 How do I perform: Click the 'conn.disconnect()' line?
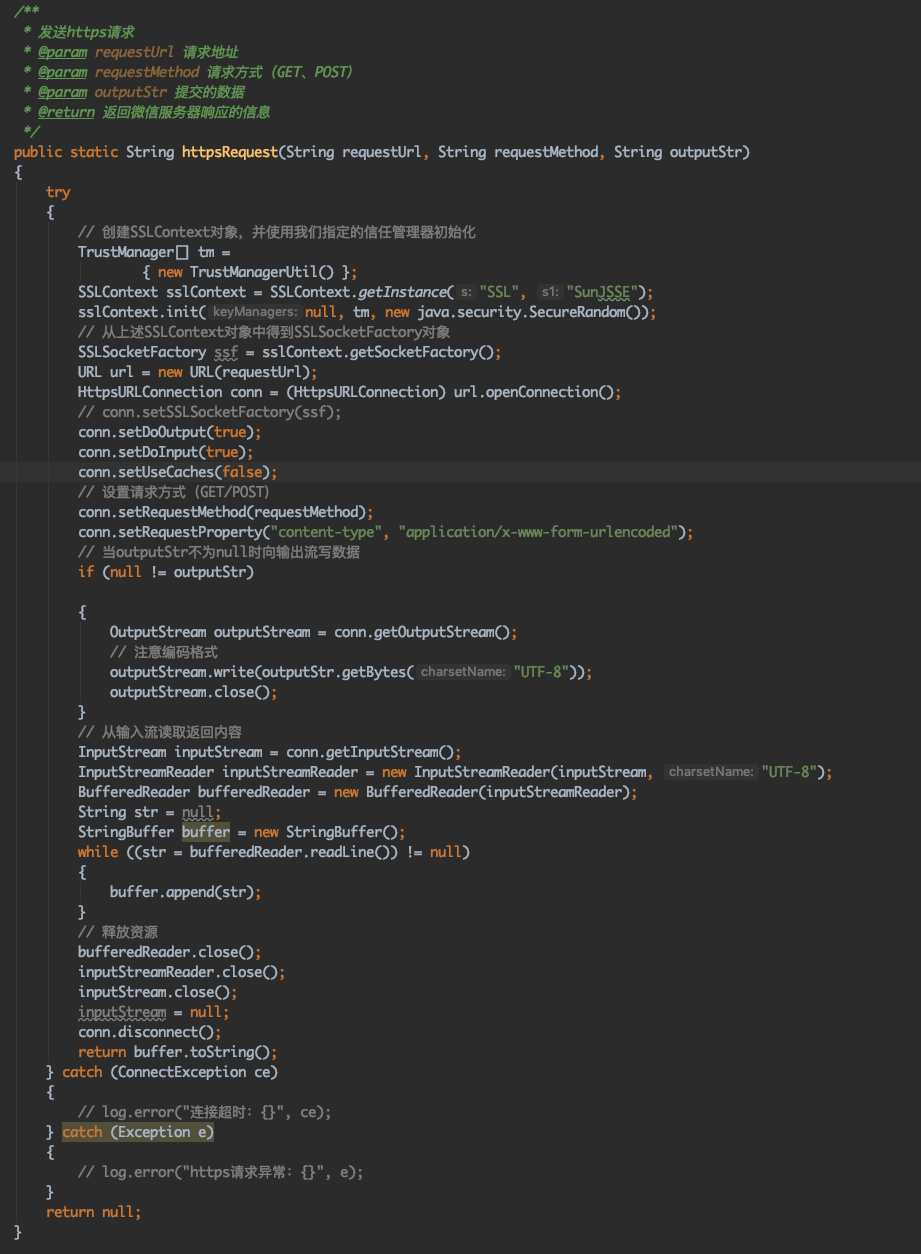[150, 1032]
